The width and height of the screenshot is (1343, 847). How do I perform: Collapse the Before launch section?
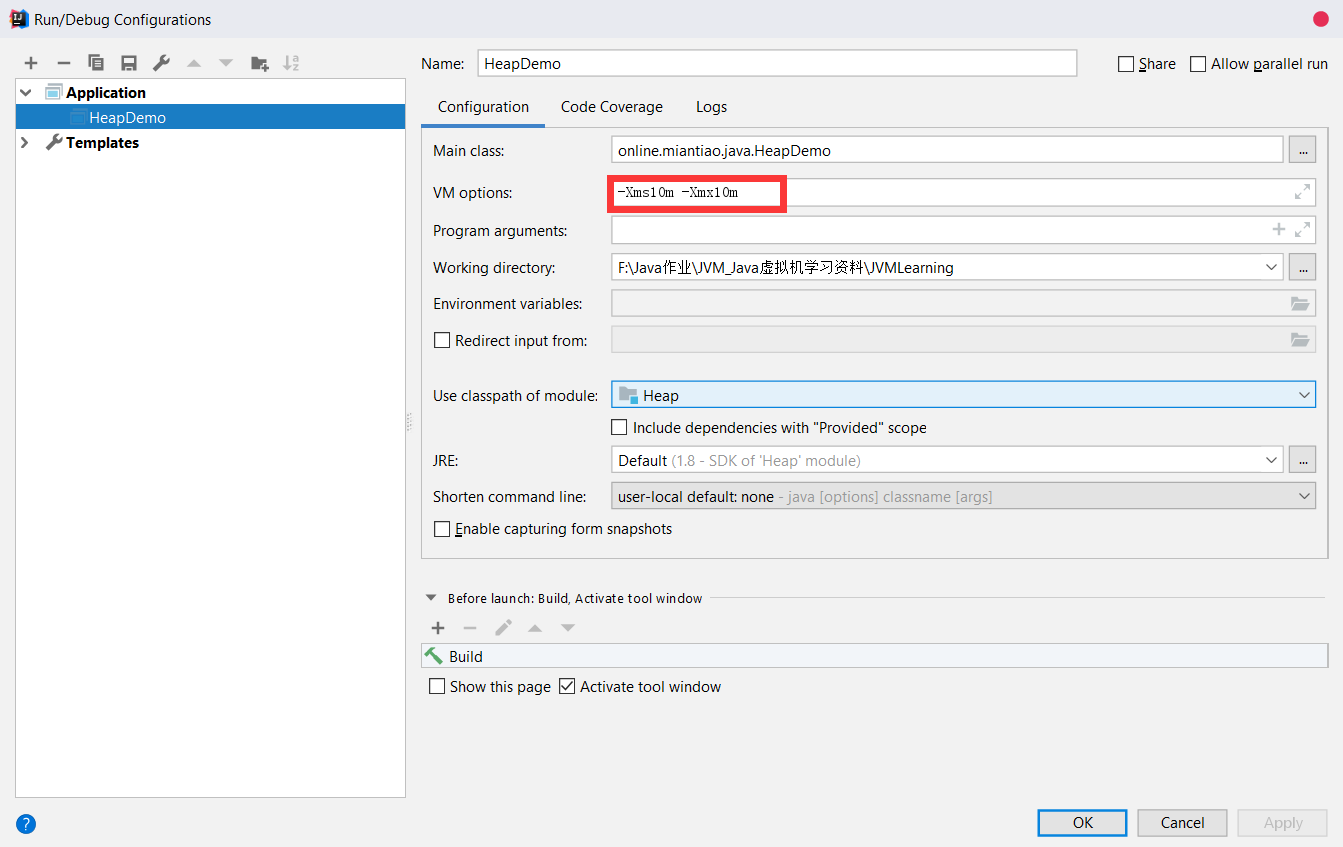click(x=431, y=598)
